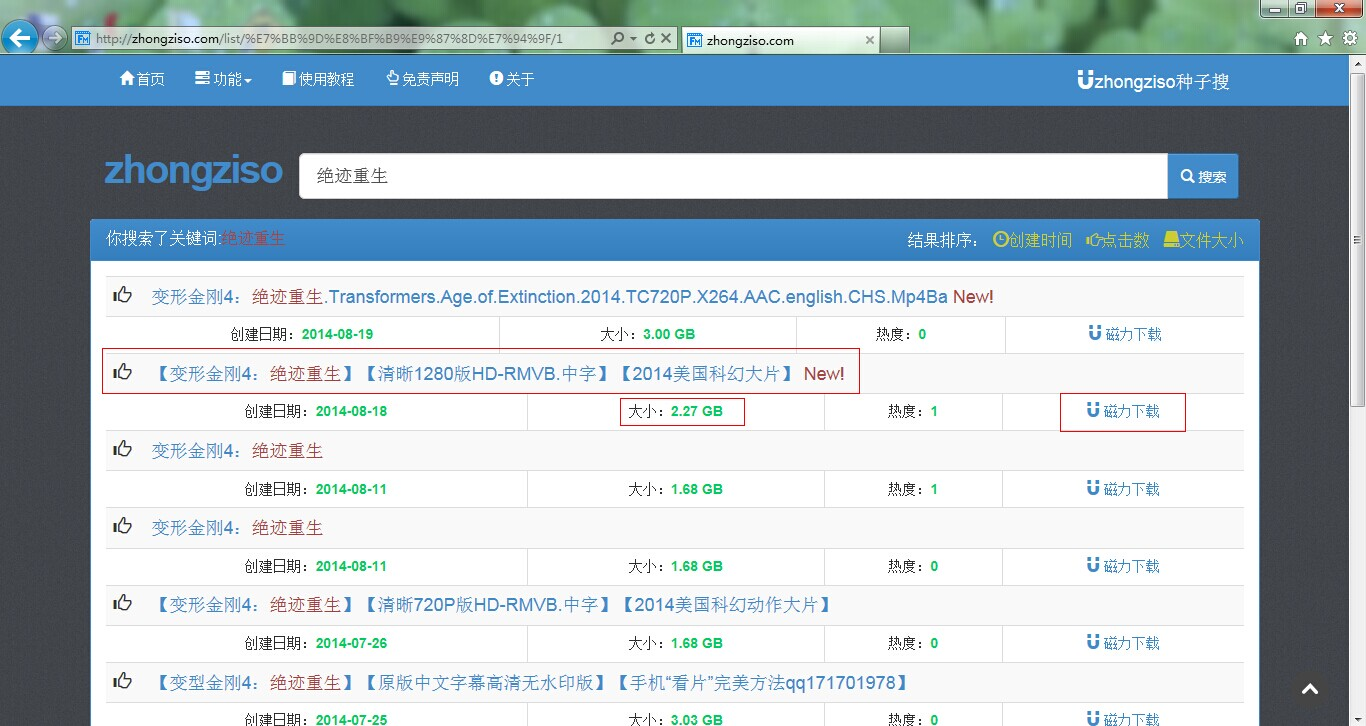The width and height of the screenshot is (1366, 726).
Task: Sort results by 点击数
Action: (x=1118, y=240)
